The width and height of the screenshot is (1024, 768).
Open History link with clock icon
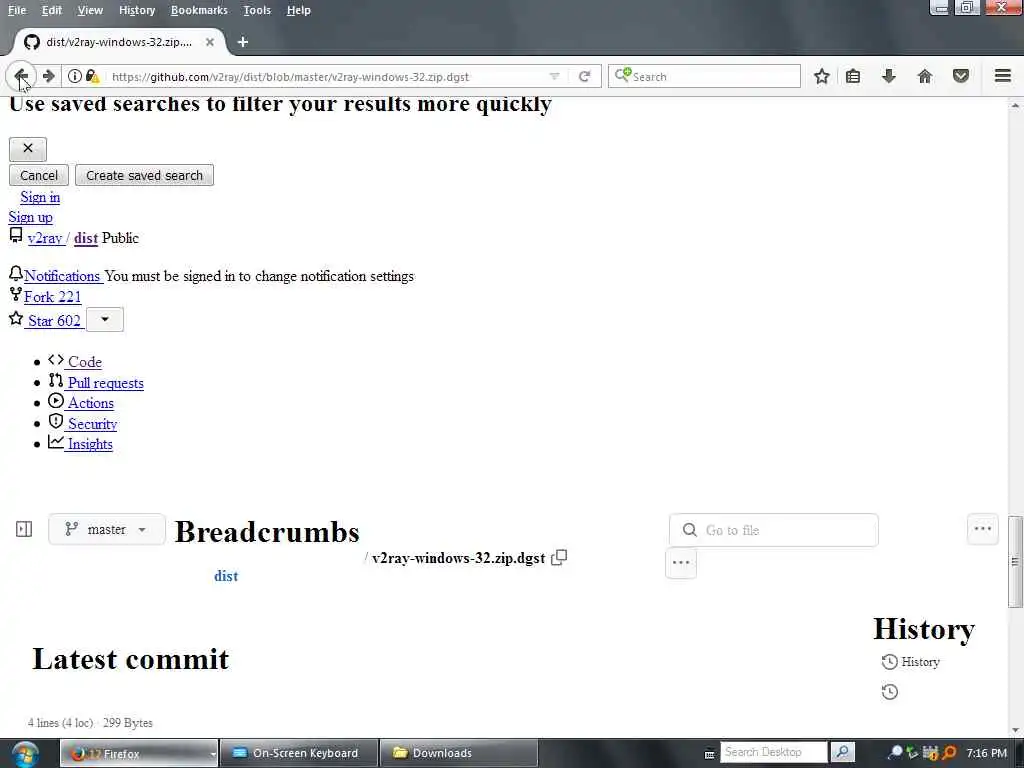pos(910,662)
